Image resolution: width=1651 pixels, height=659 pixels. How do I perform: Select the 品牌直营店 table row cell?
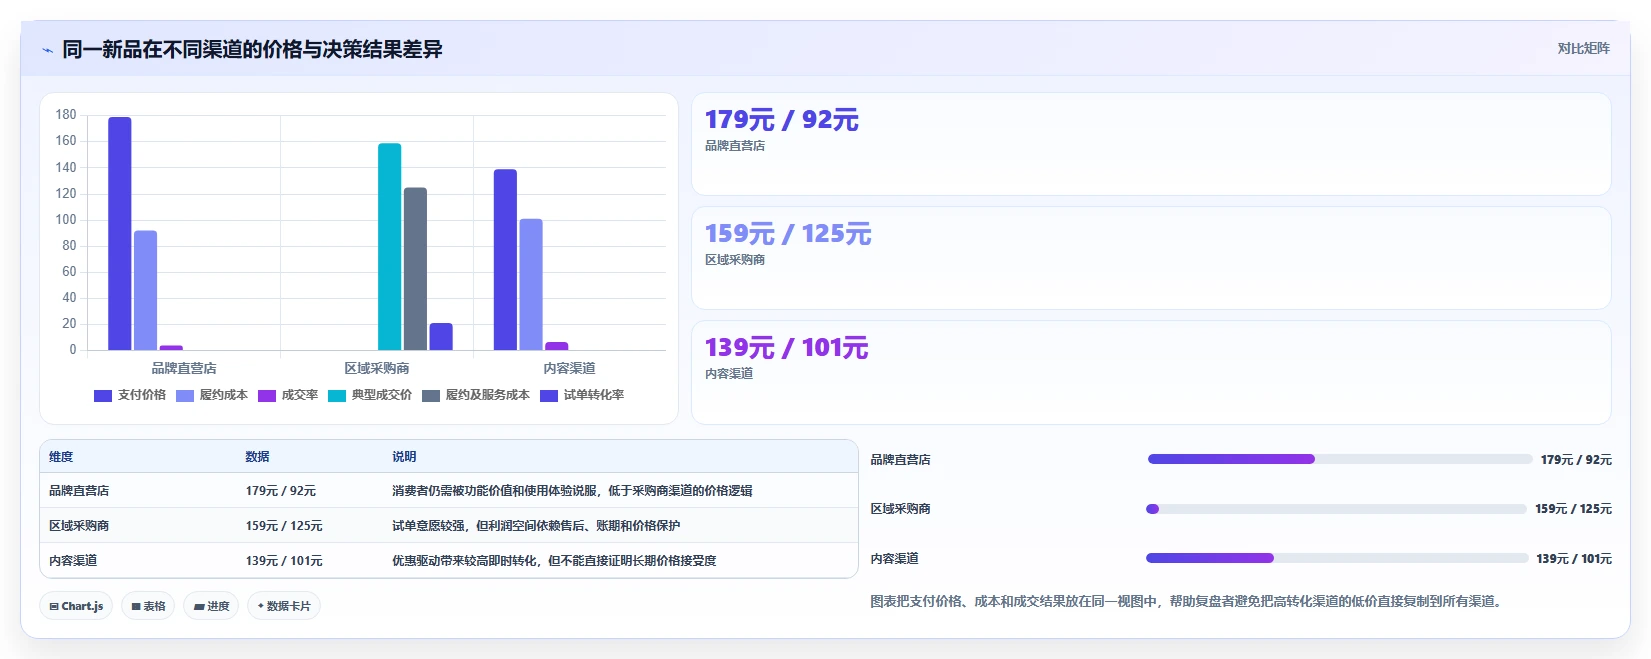pyautogui.click(x=79, y=491)
